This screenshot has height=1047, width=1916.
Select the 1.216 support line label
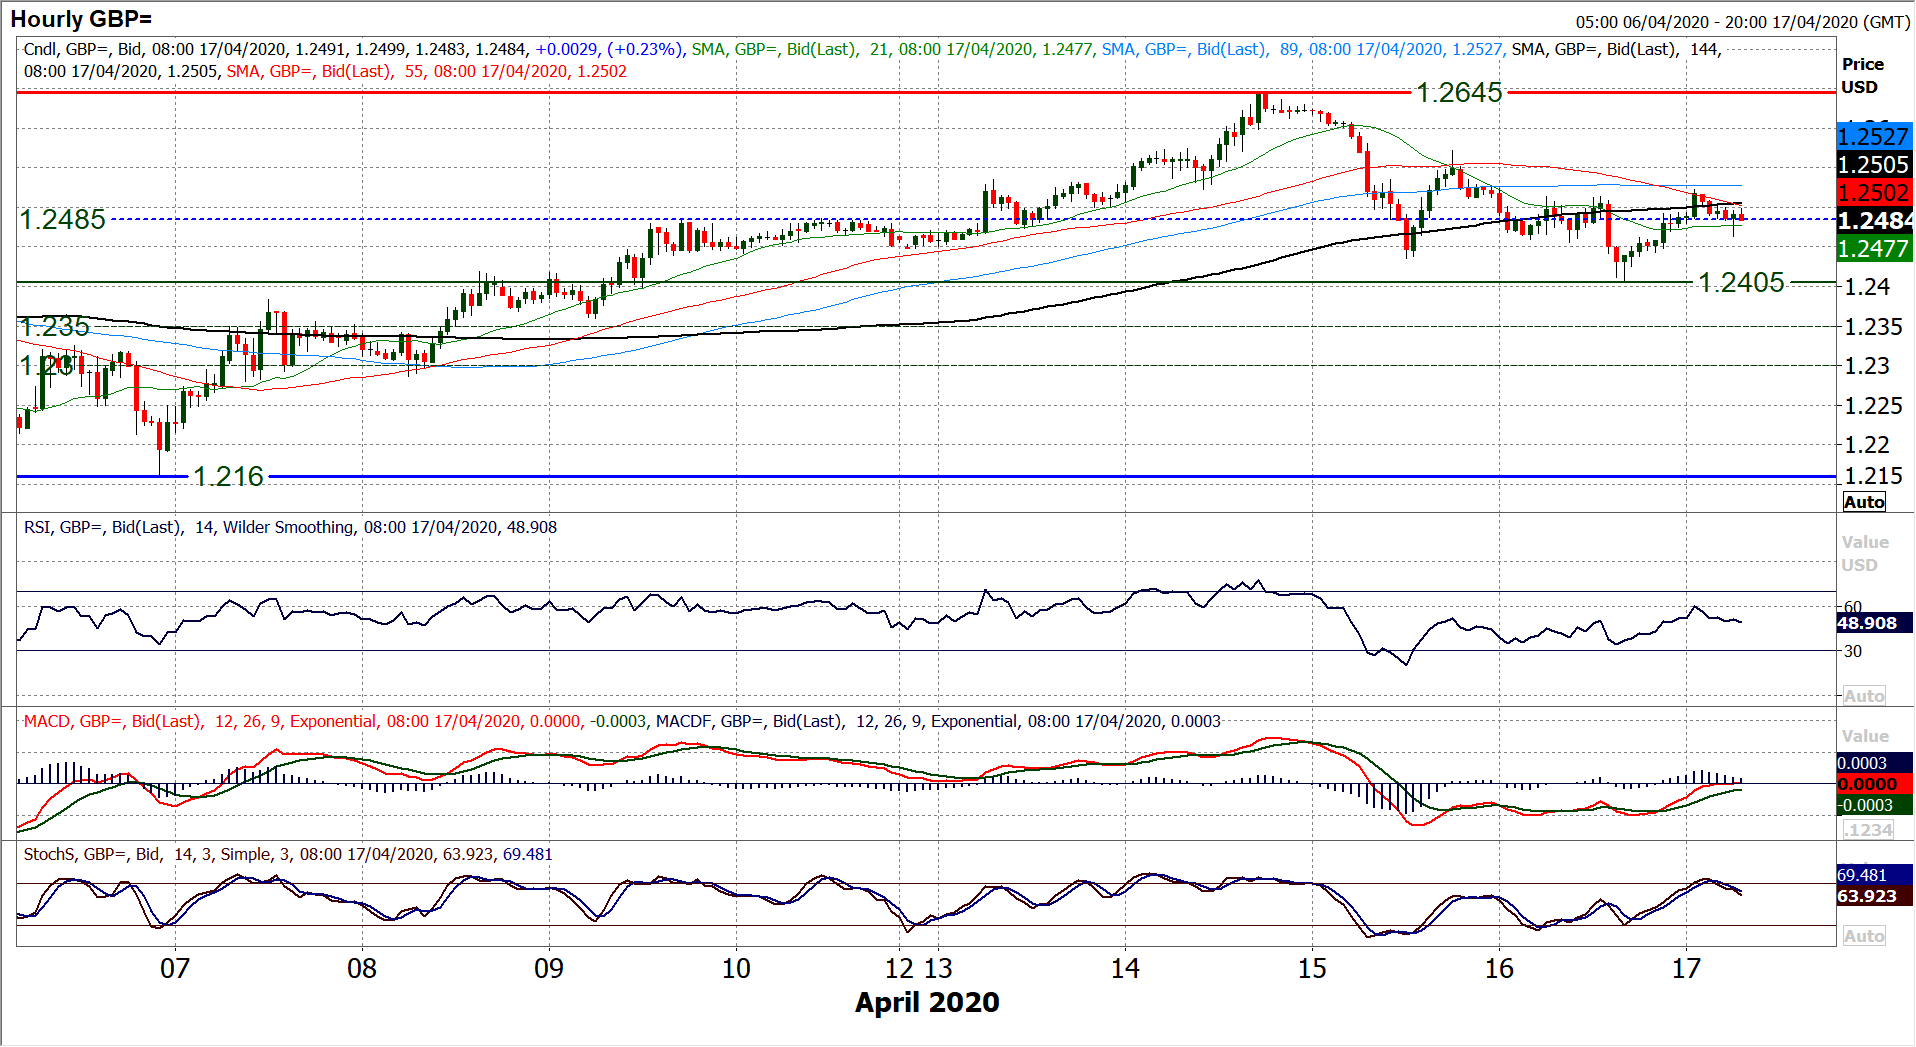point(228,476)
